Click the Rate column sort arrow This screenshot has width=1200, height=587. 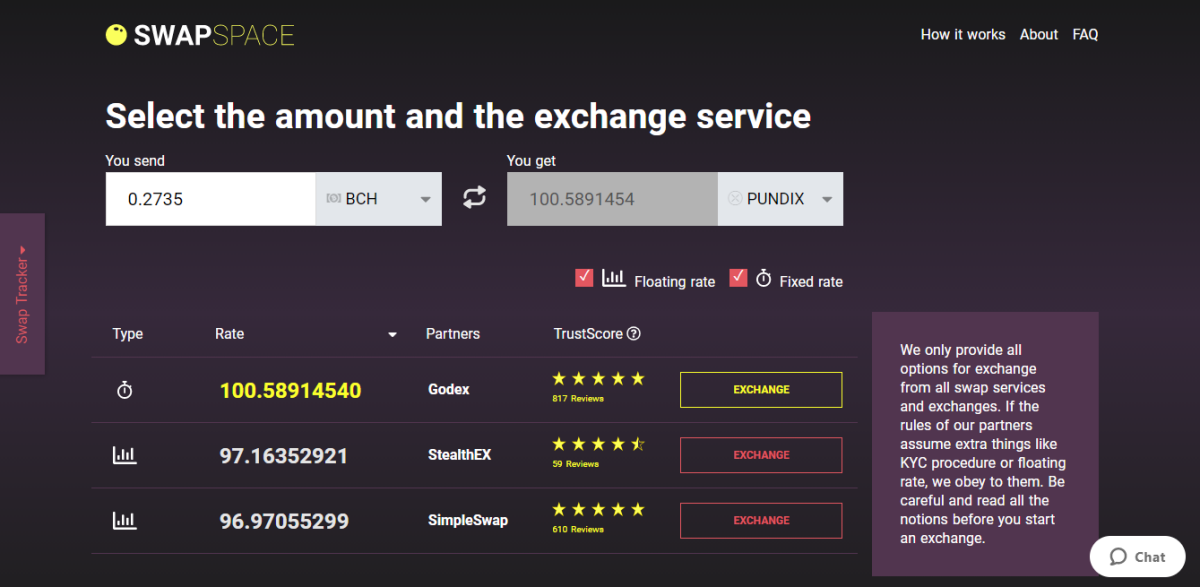click(x=392, y=334)
